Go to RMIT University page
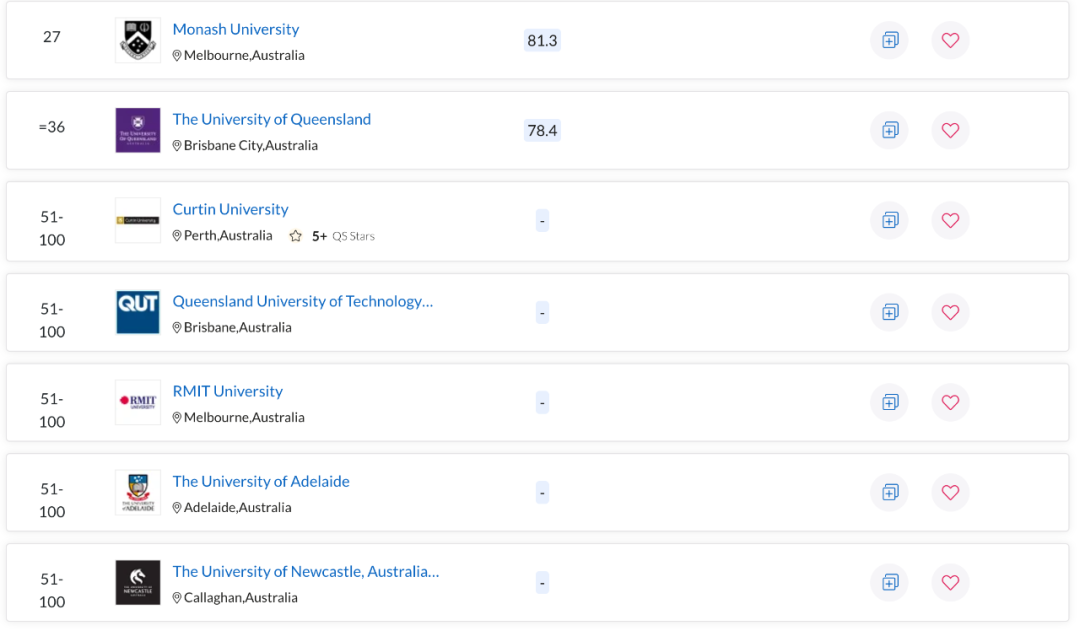Image resolution: width=1080 pixels, height=631 pixels. 227,391
